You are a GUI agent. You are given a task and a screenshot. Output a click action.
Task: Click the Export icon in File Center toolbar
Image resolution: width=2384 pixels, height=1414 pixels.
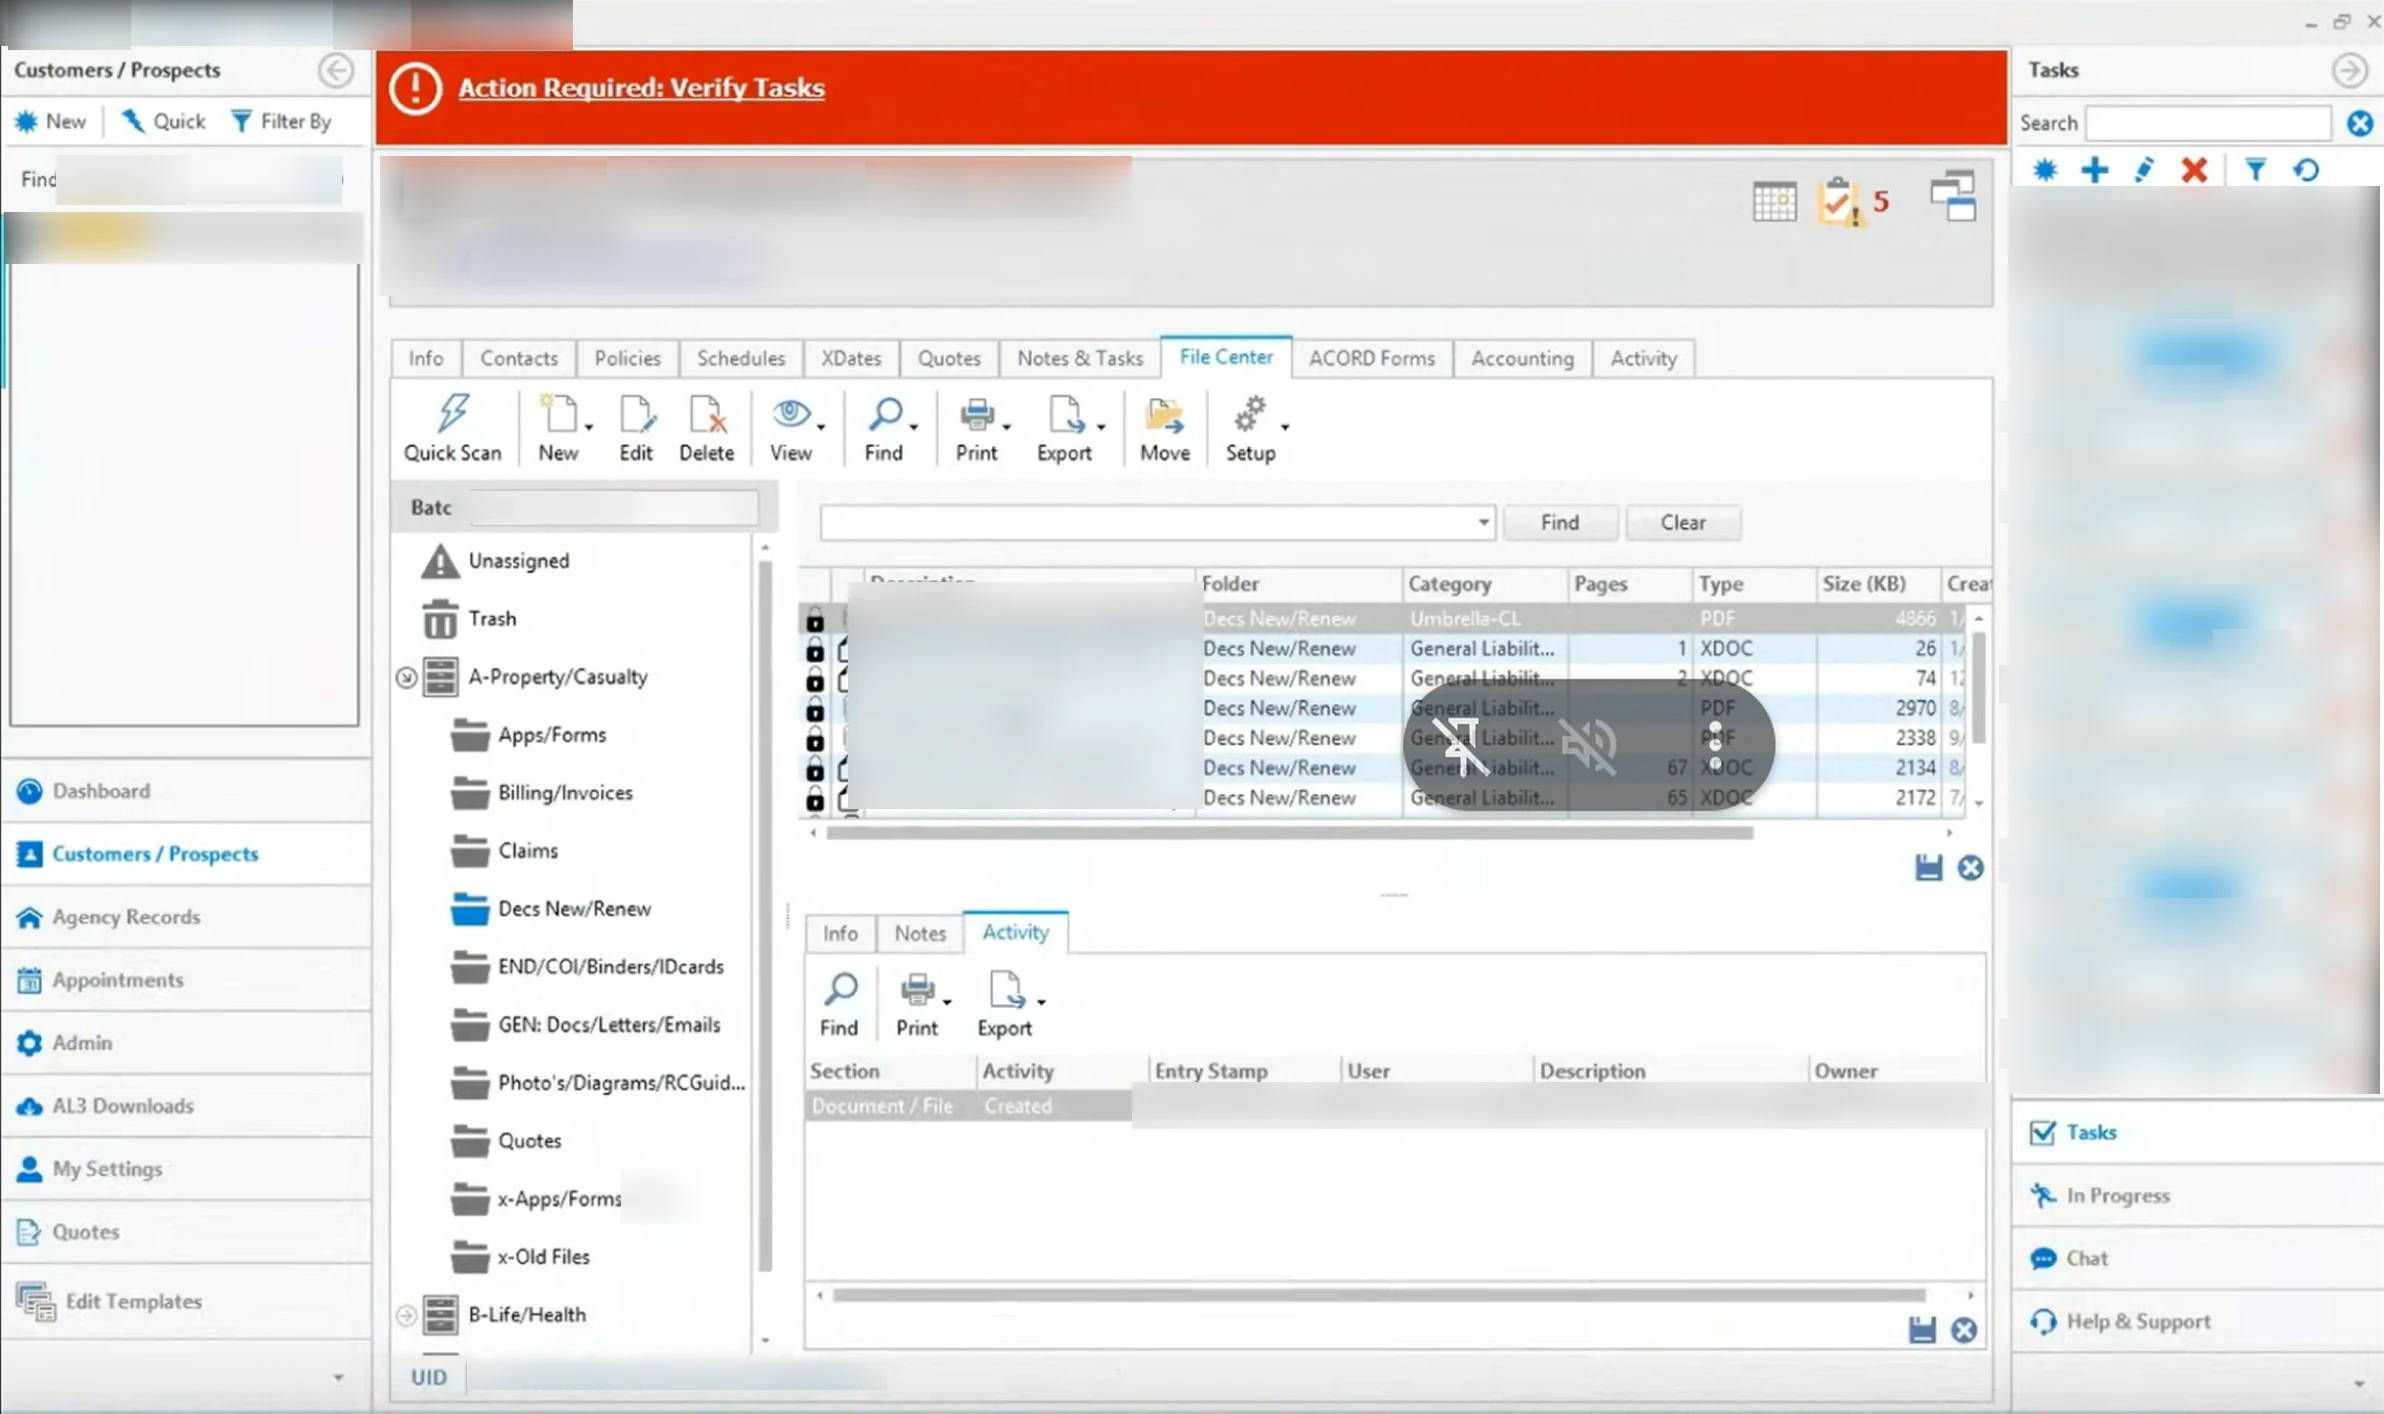click(x=1065, y=414)
